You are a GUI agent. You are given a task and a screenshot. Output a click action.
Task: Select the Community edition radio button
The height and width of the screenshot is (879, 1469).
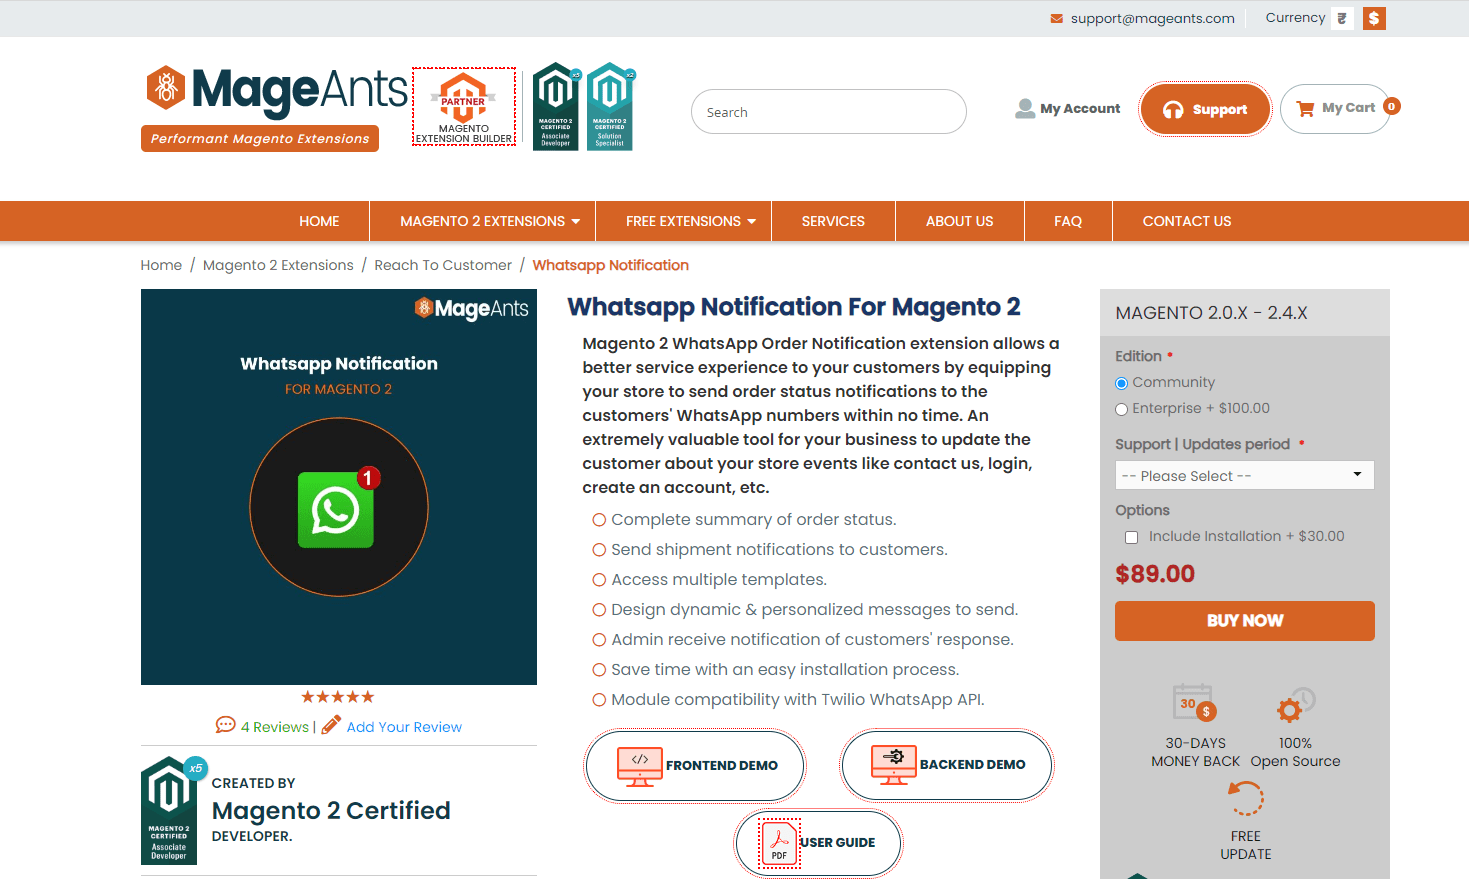click(x=1121, y=383)
